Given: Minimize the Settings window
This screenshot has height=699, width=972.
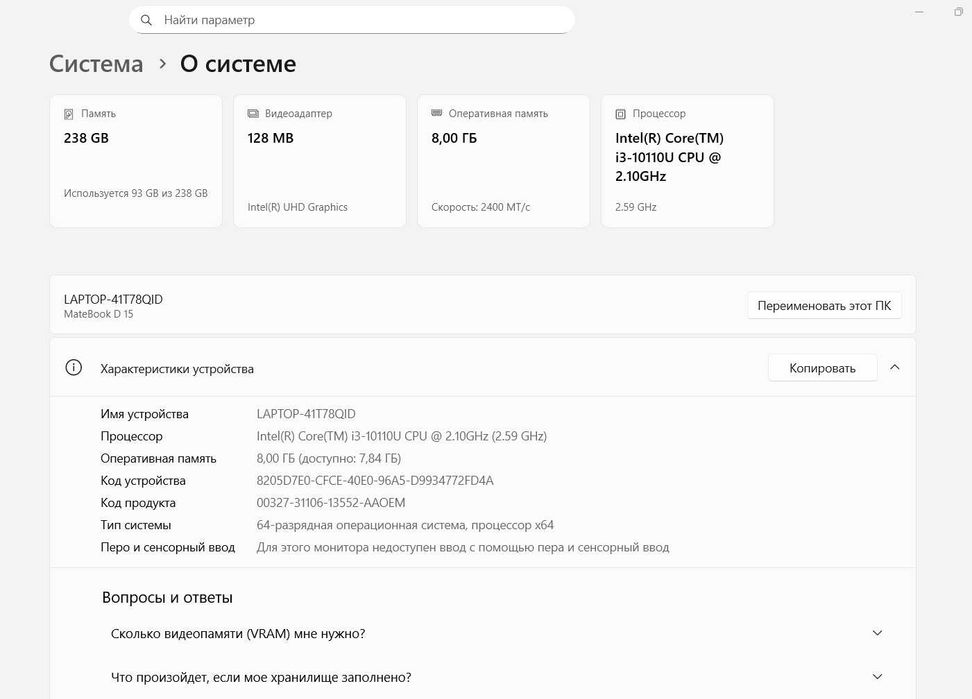Looking at the screenshot, I should 919,12.
